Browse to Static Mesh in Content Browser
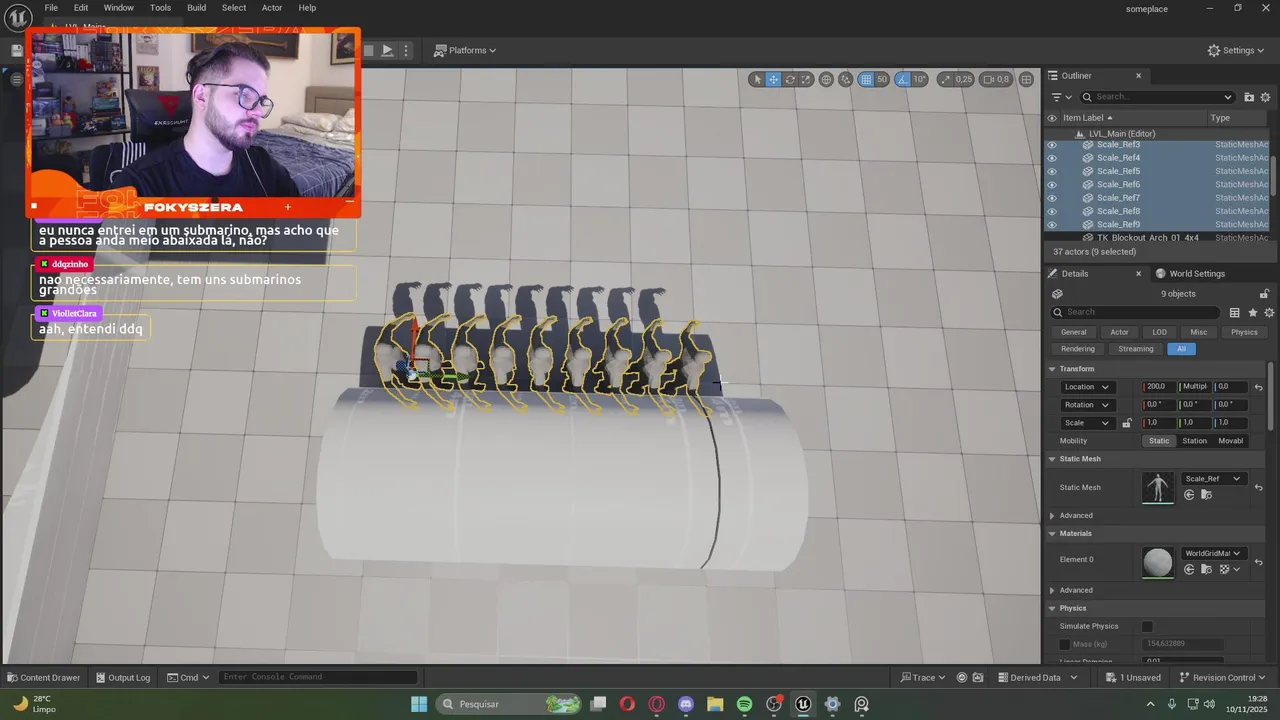Viewport: 1280px width, 720px height. tap(1206, 495)
